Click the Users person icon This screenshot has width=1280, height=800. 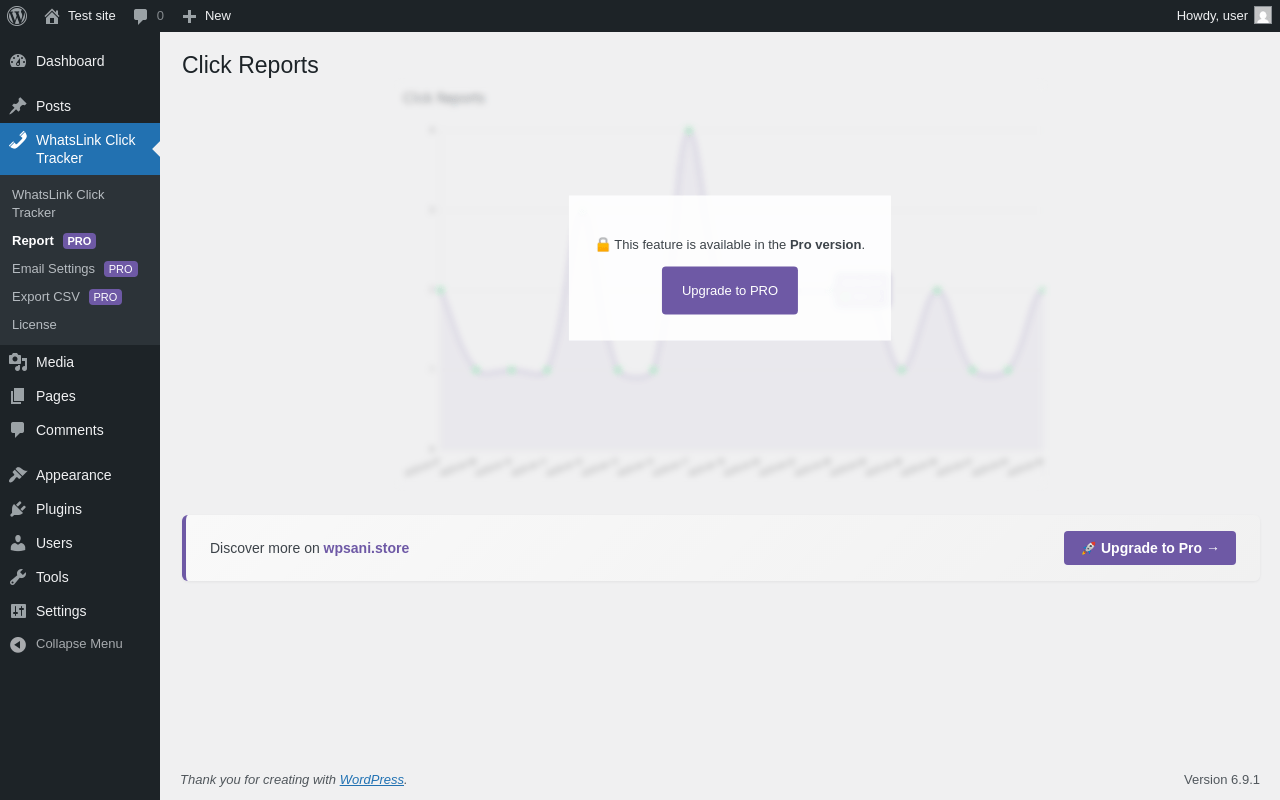[18, 543]
